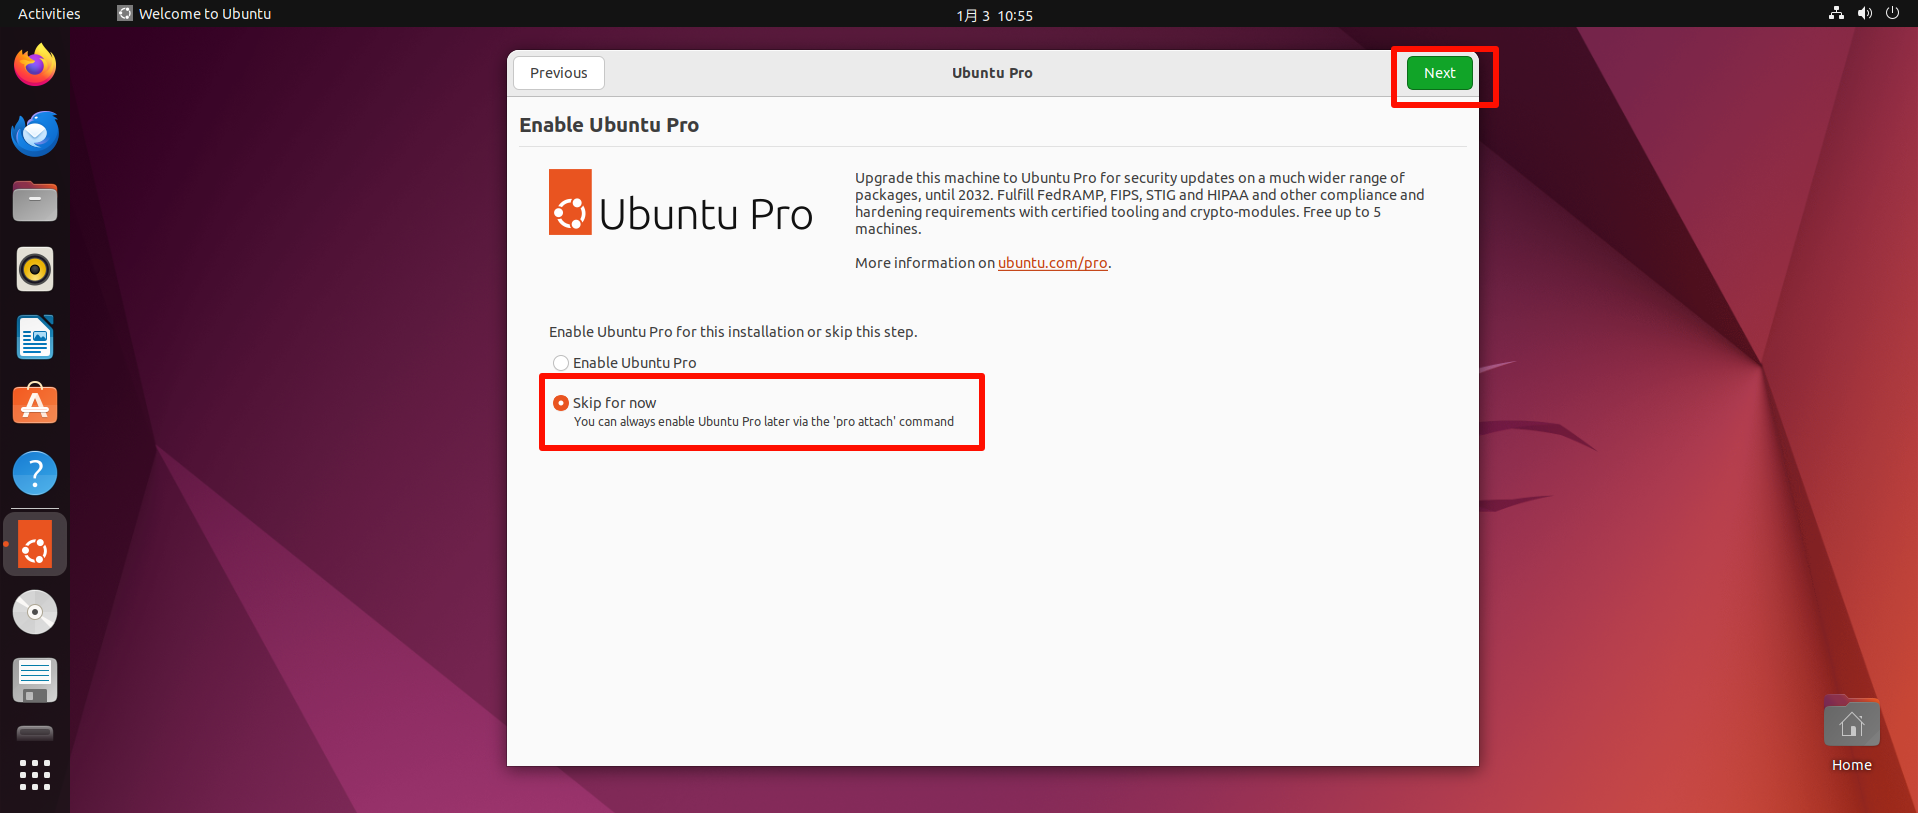Open the Activities overview
The image size is (1918, 813).
coord(49,14)
